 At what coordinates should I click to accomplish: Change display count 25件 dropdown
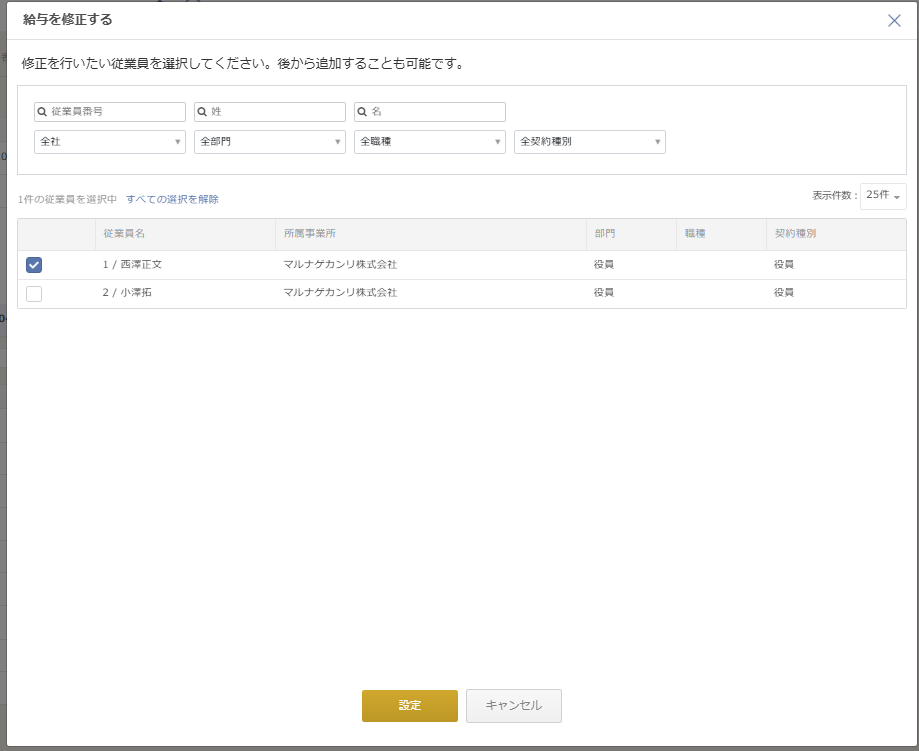[883, 196]
